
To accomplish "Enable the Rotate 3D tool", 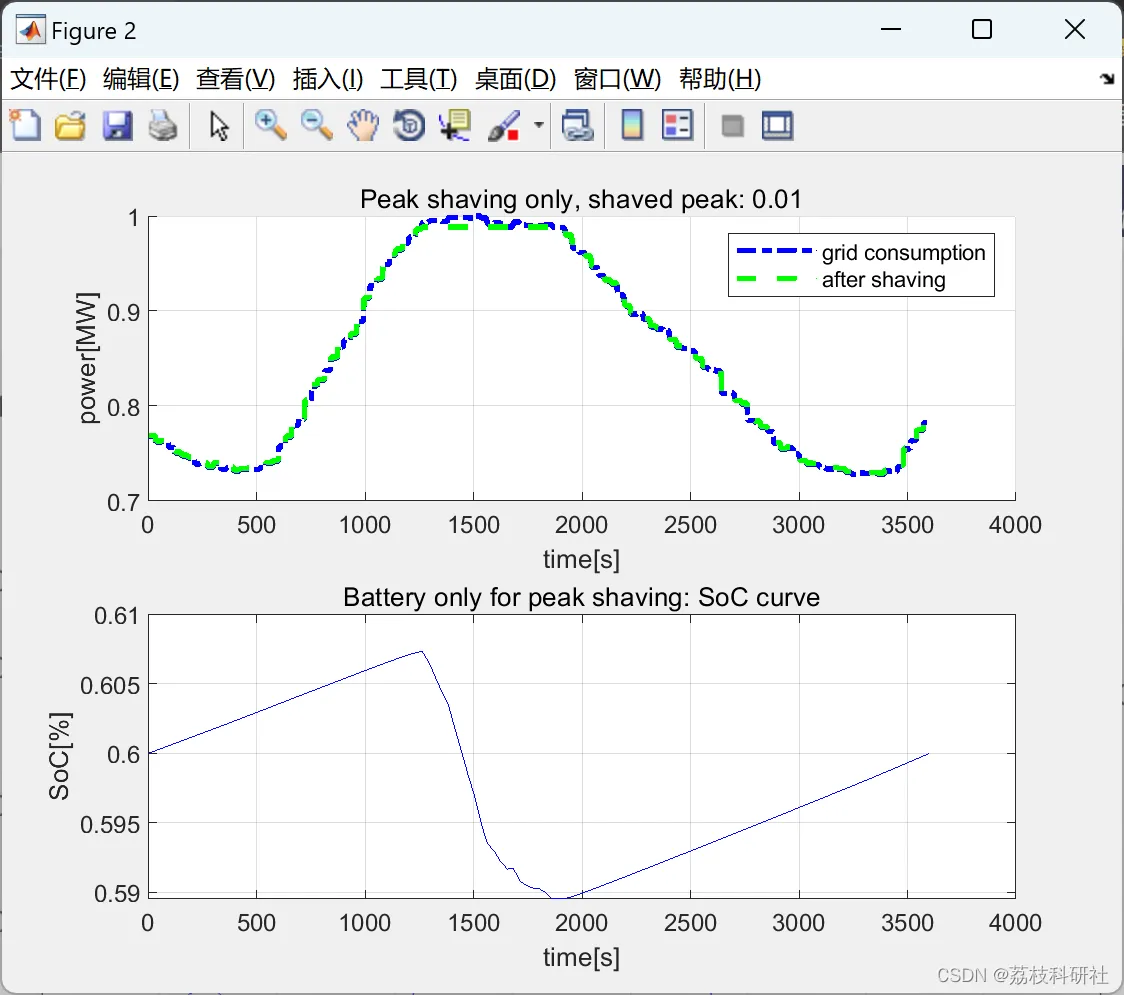I will coord(409,125).
